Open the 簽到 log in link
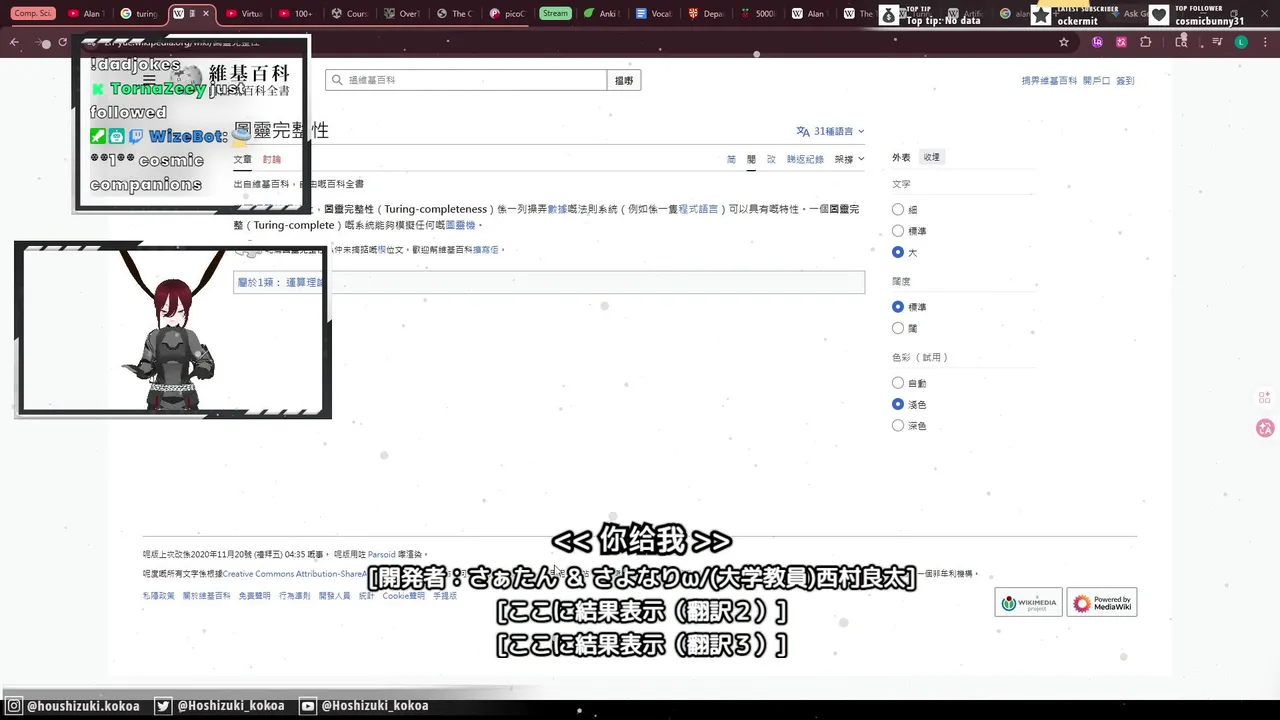Viewport: 1280px width, 720px height. (x=1125, y=80)
